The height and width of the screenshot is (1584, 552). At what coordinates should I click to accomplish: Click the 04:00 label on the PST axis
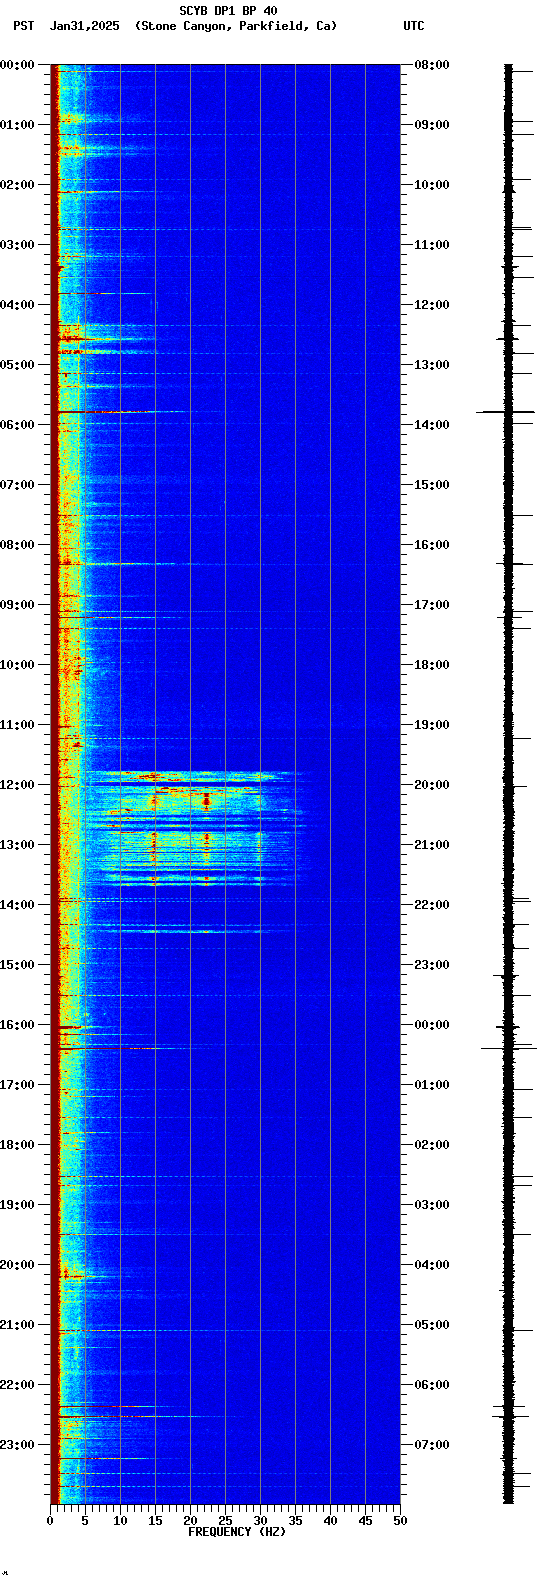(x=17, y=305)
